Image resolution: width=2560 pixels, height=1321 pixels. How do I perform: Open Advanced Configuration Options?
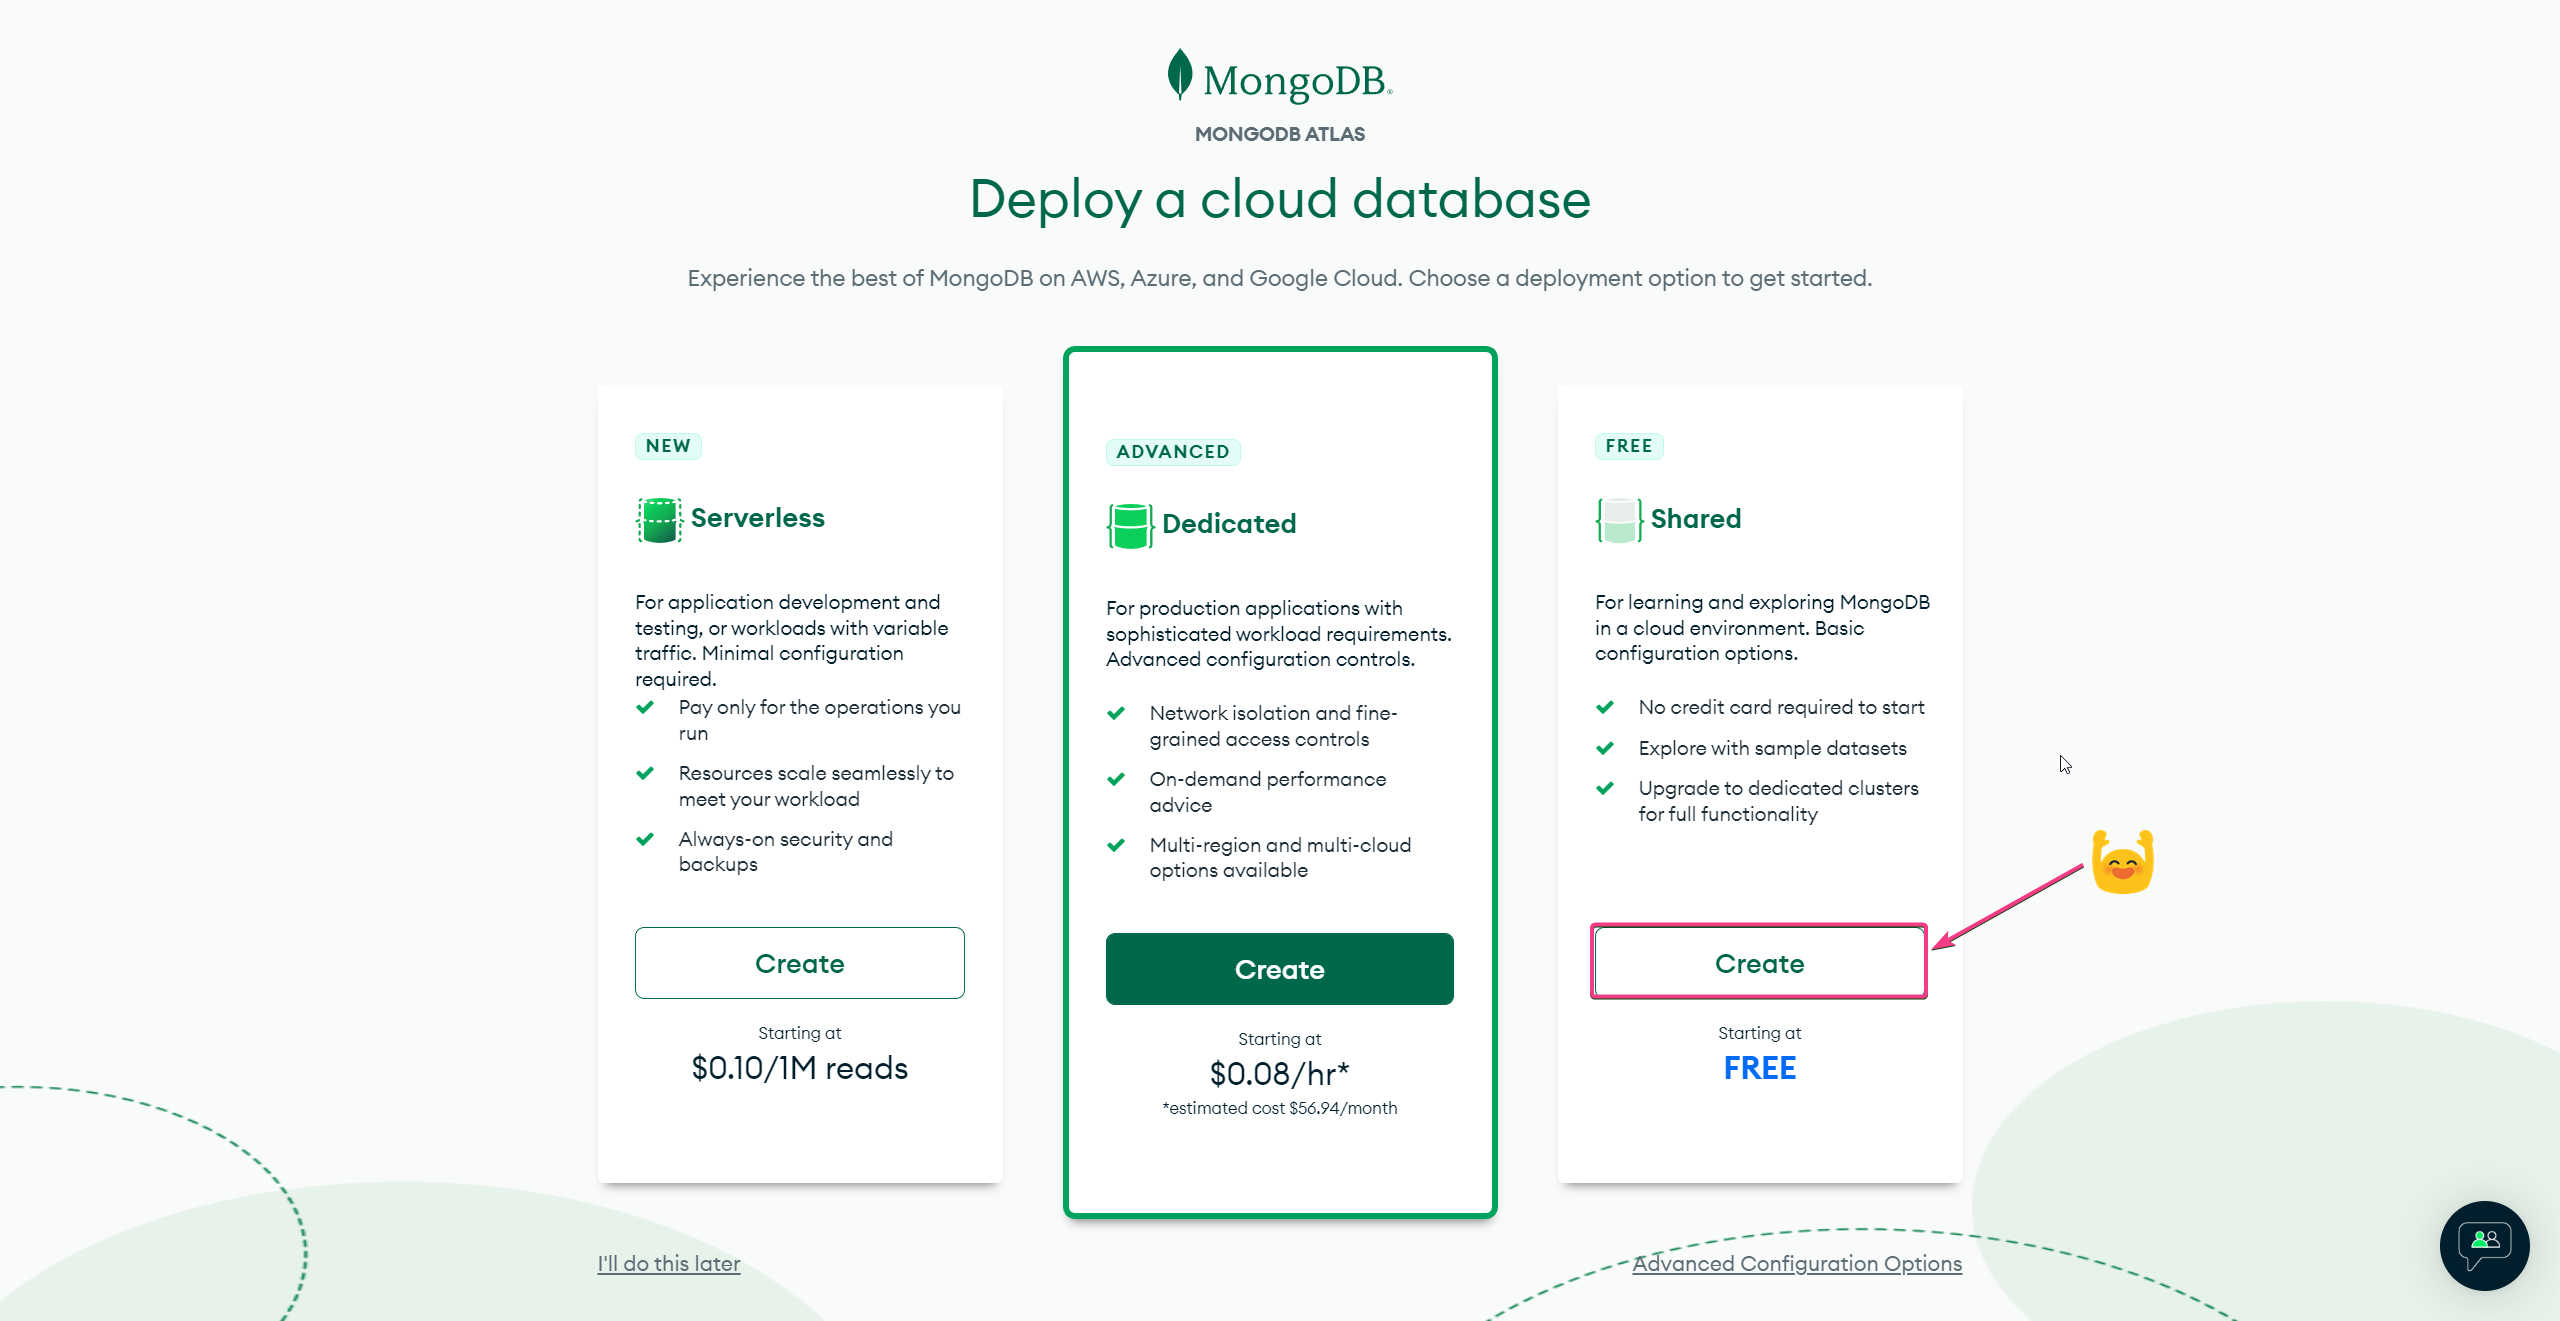1797,1263
